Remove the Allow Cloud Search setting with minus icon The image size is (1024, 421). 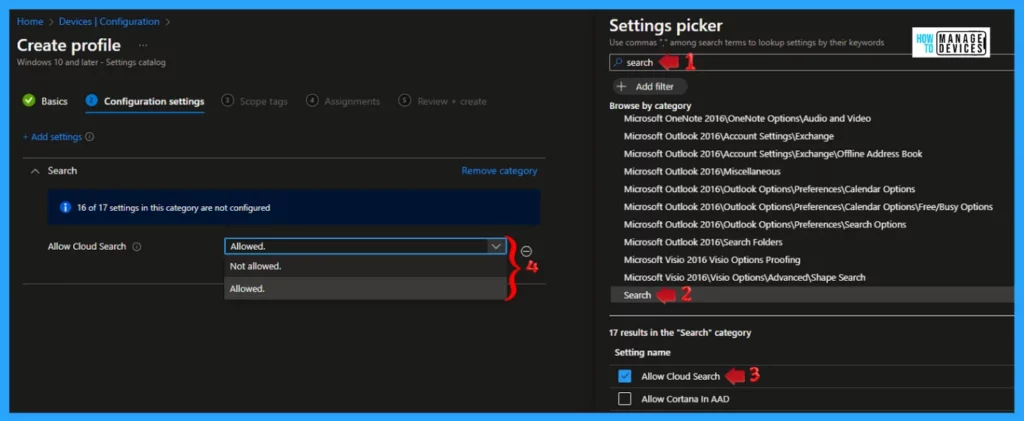pos(526,251)
